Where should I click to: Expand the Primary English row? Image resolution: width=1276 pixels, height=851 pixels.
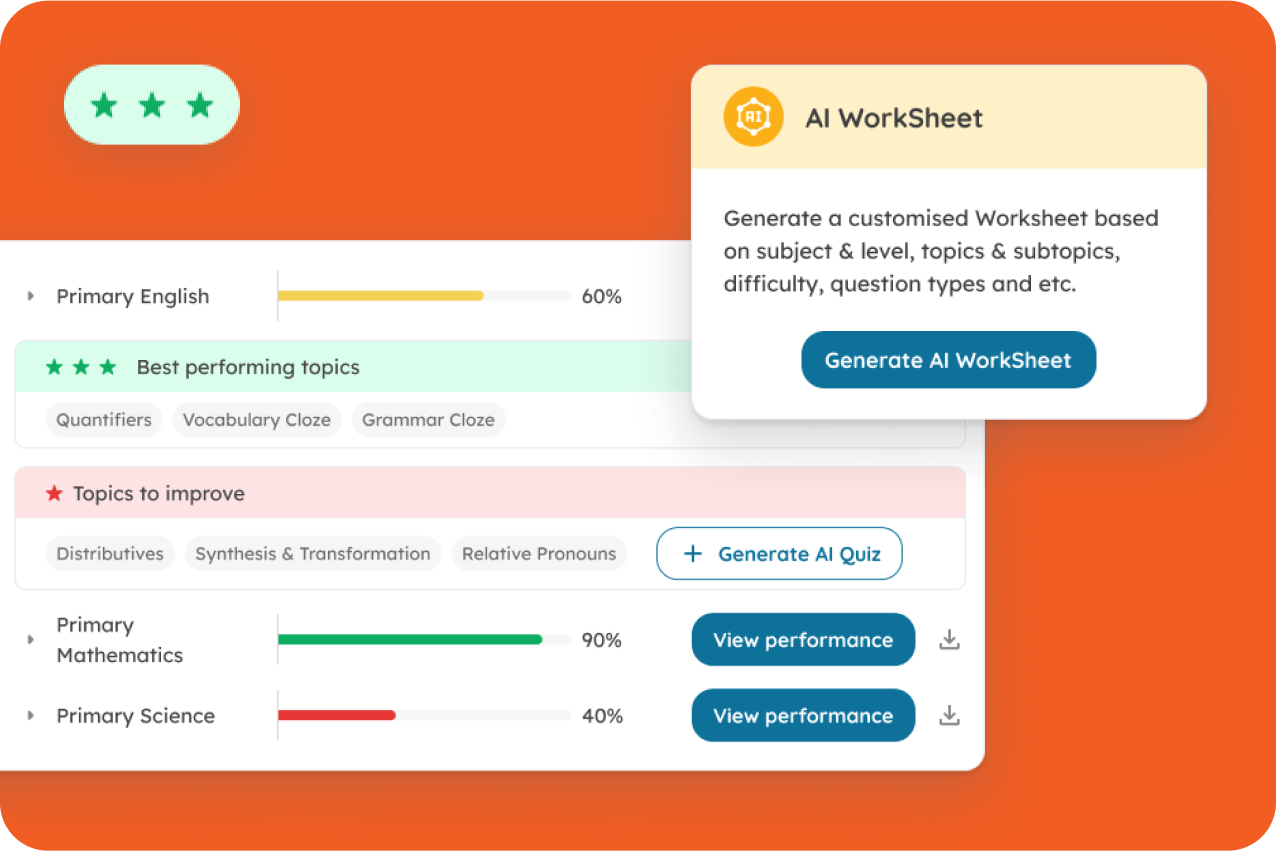coord(31,296)
